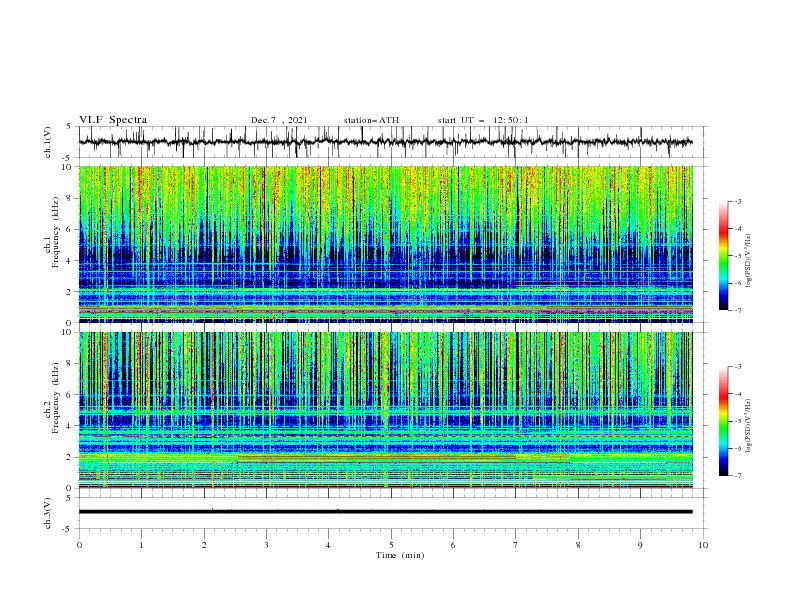Click the ch.2 spectrogram panel
The height and width of the screenshot is (612, 792).
pos(386,410)
